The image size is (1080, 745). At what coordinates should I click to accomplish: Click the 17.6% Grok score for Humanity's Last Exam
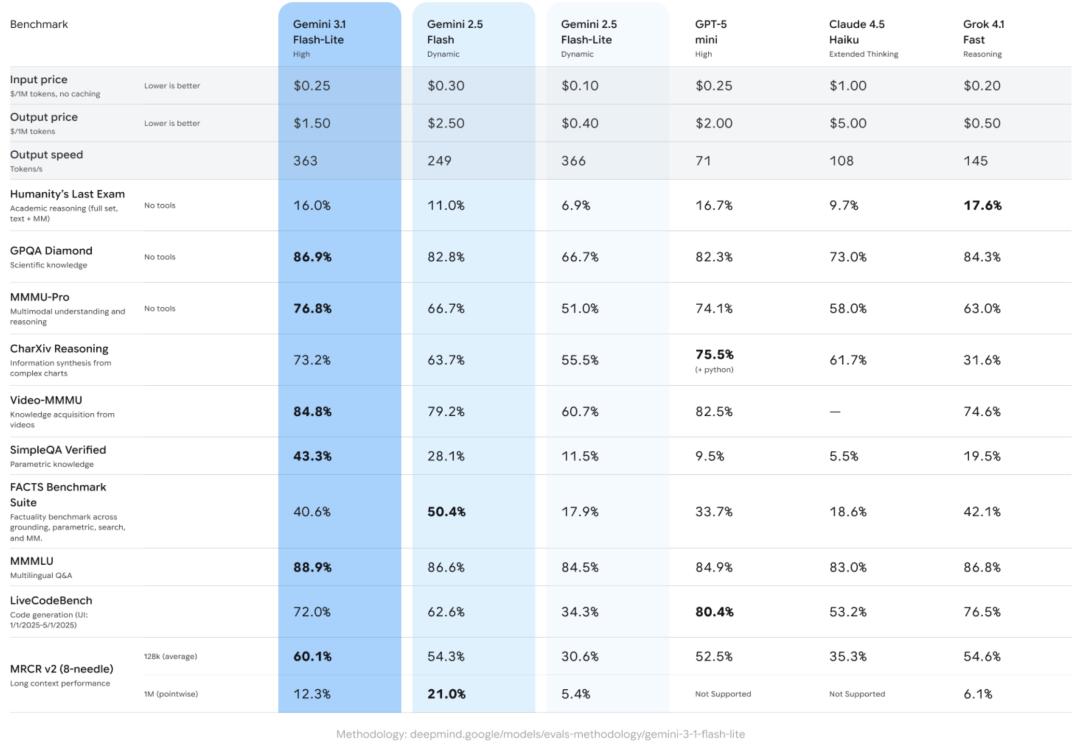pos(982,206)
